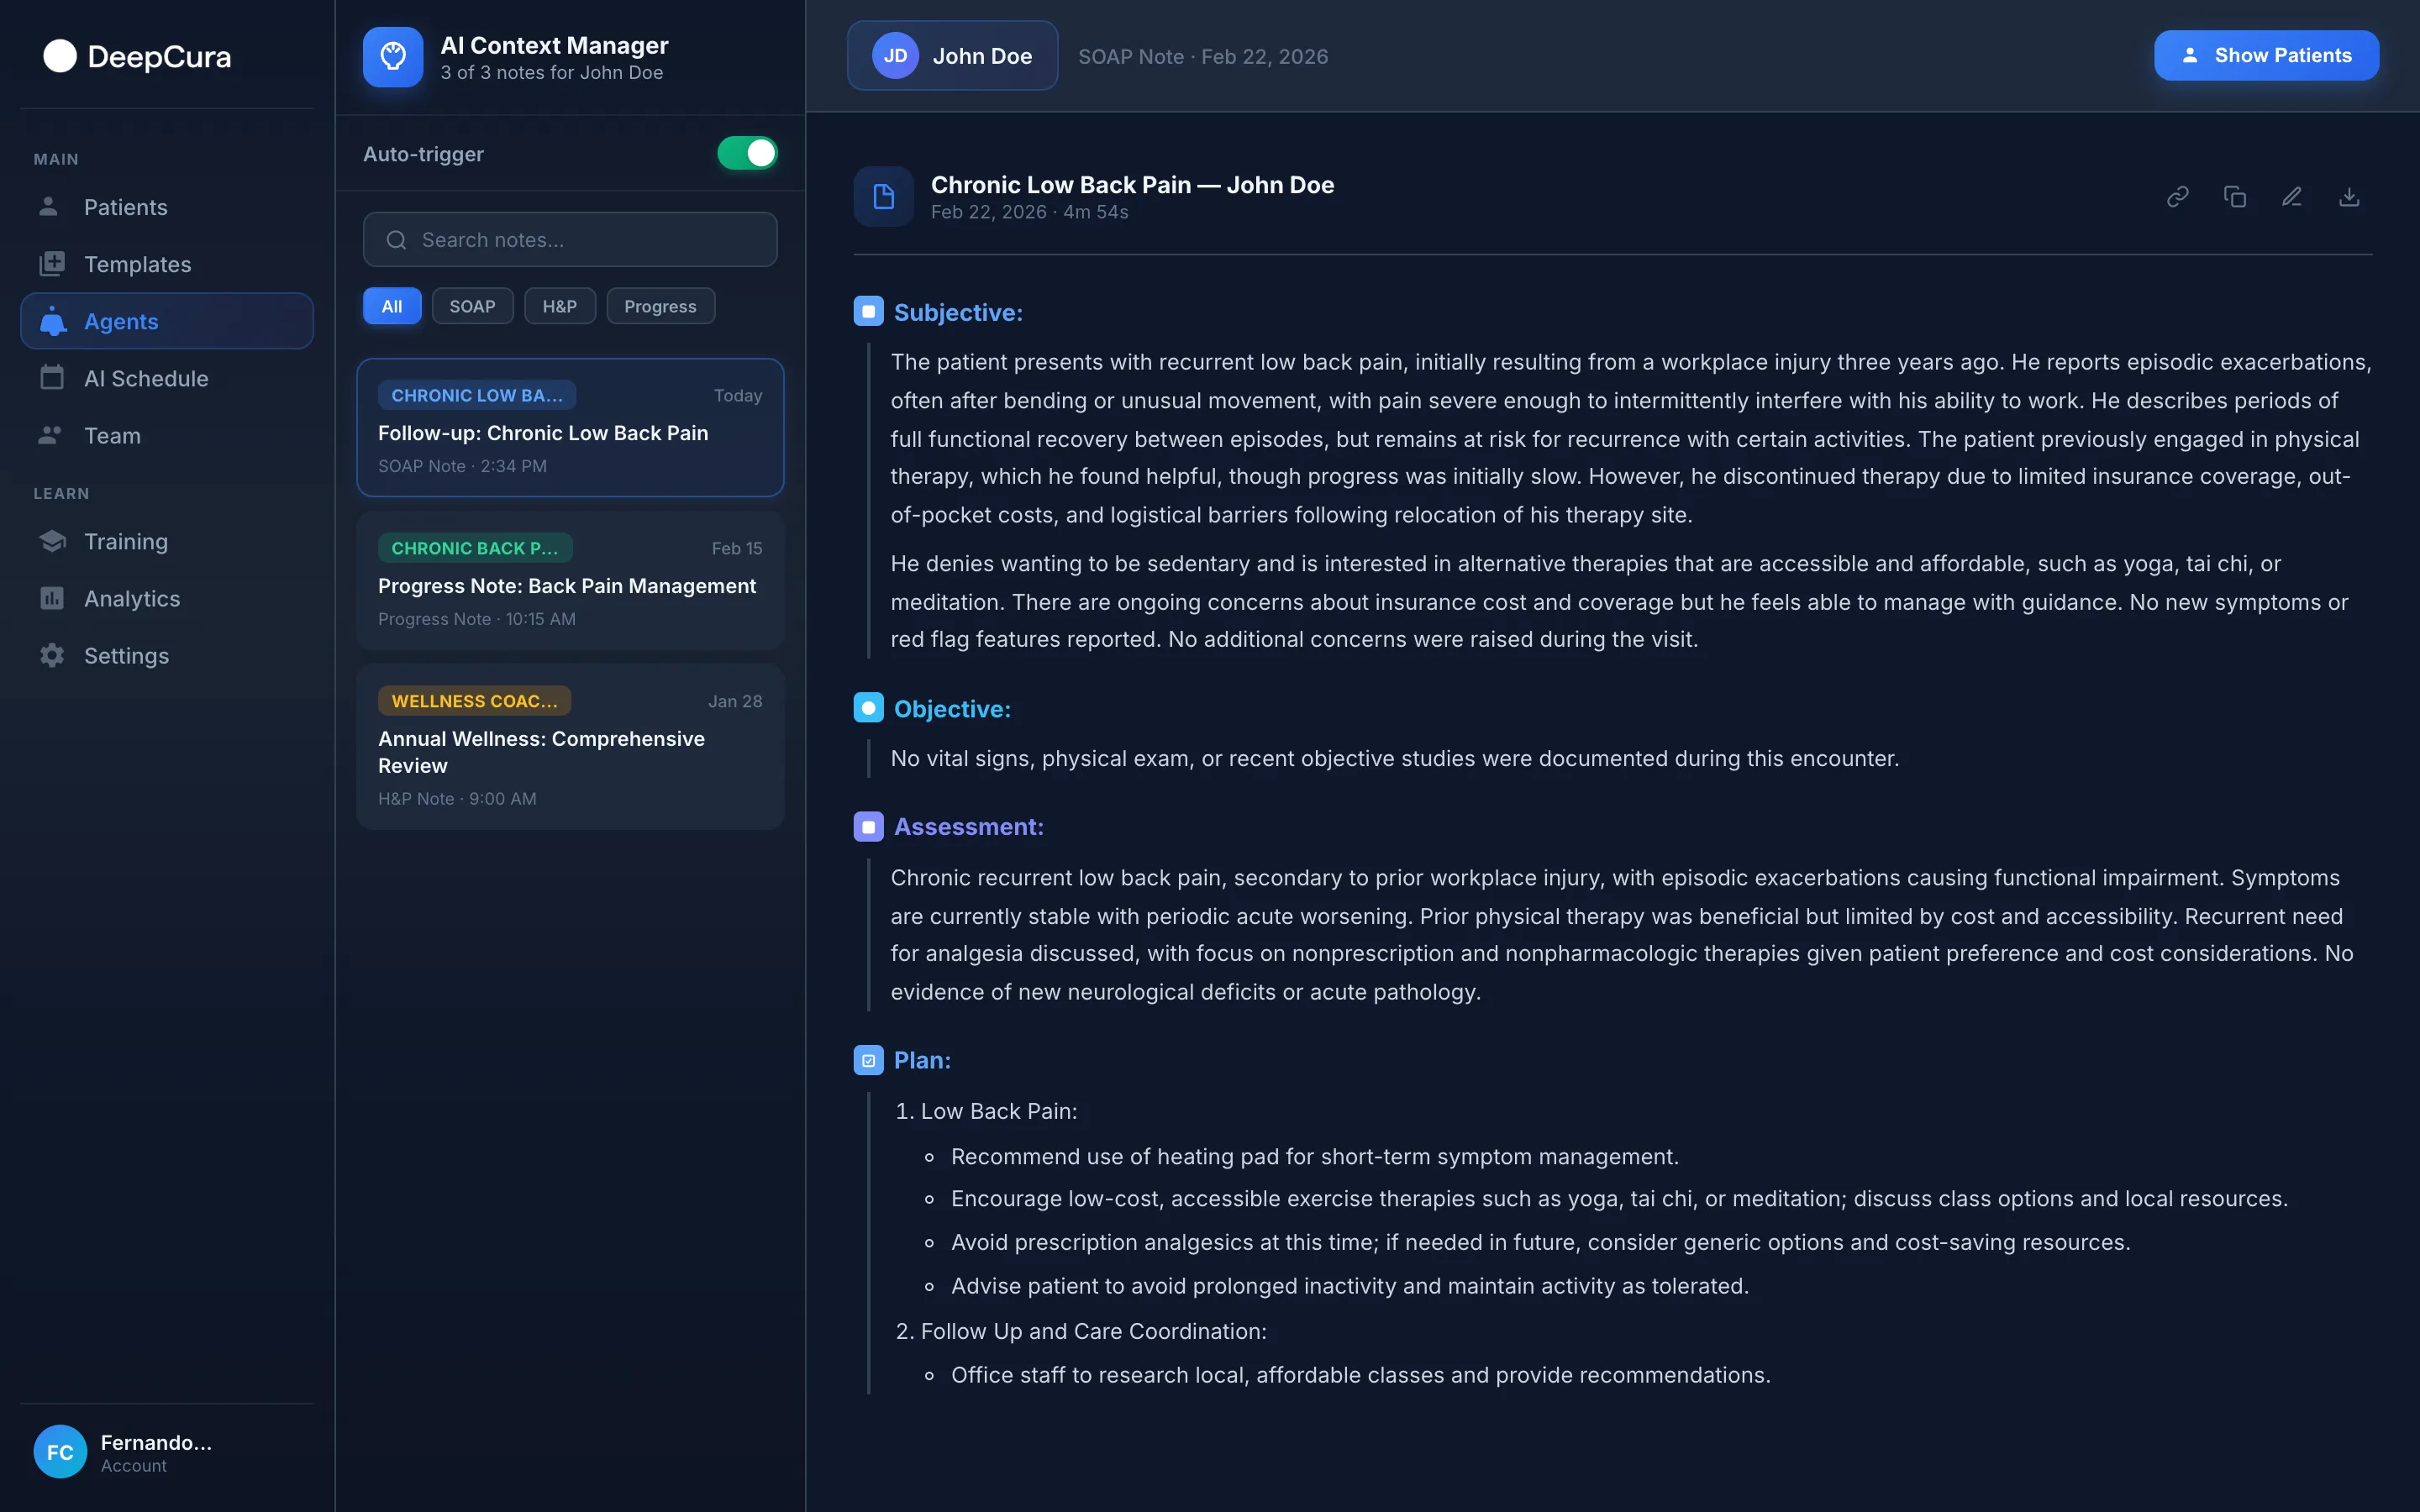Switch to the Agents menu item
This screenshot has height=1512, width=2420.
click(x=121, y=321)
